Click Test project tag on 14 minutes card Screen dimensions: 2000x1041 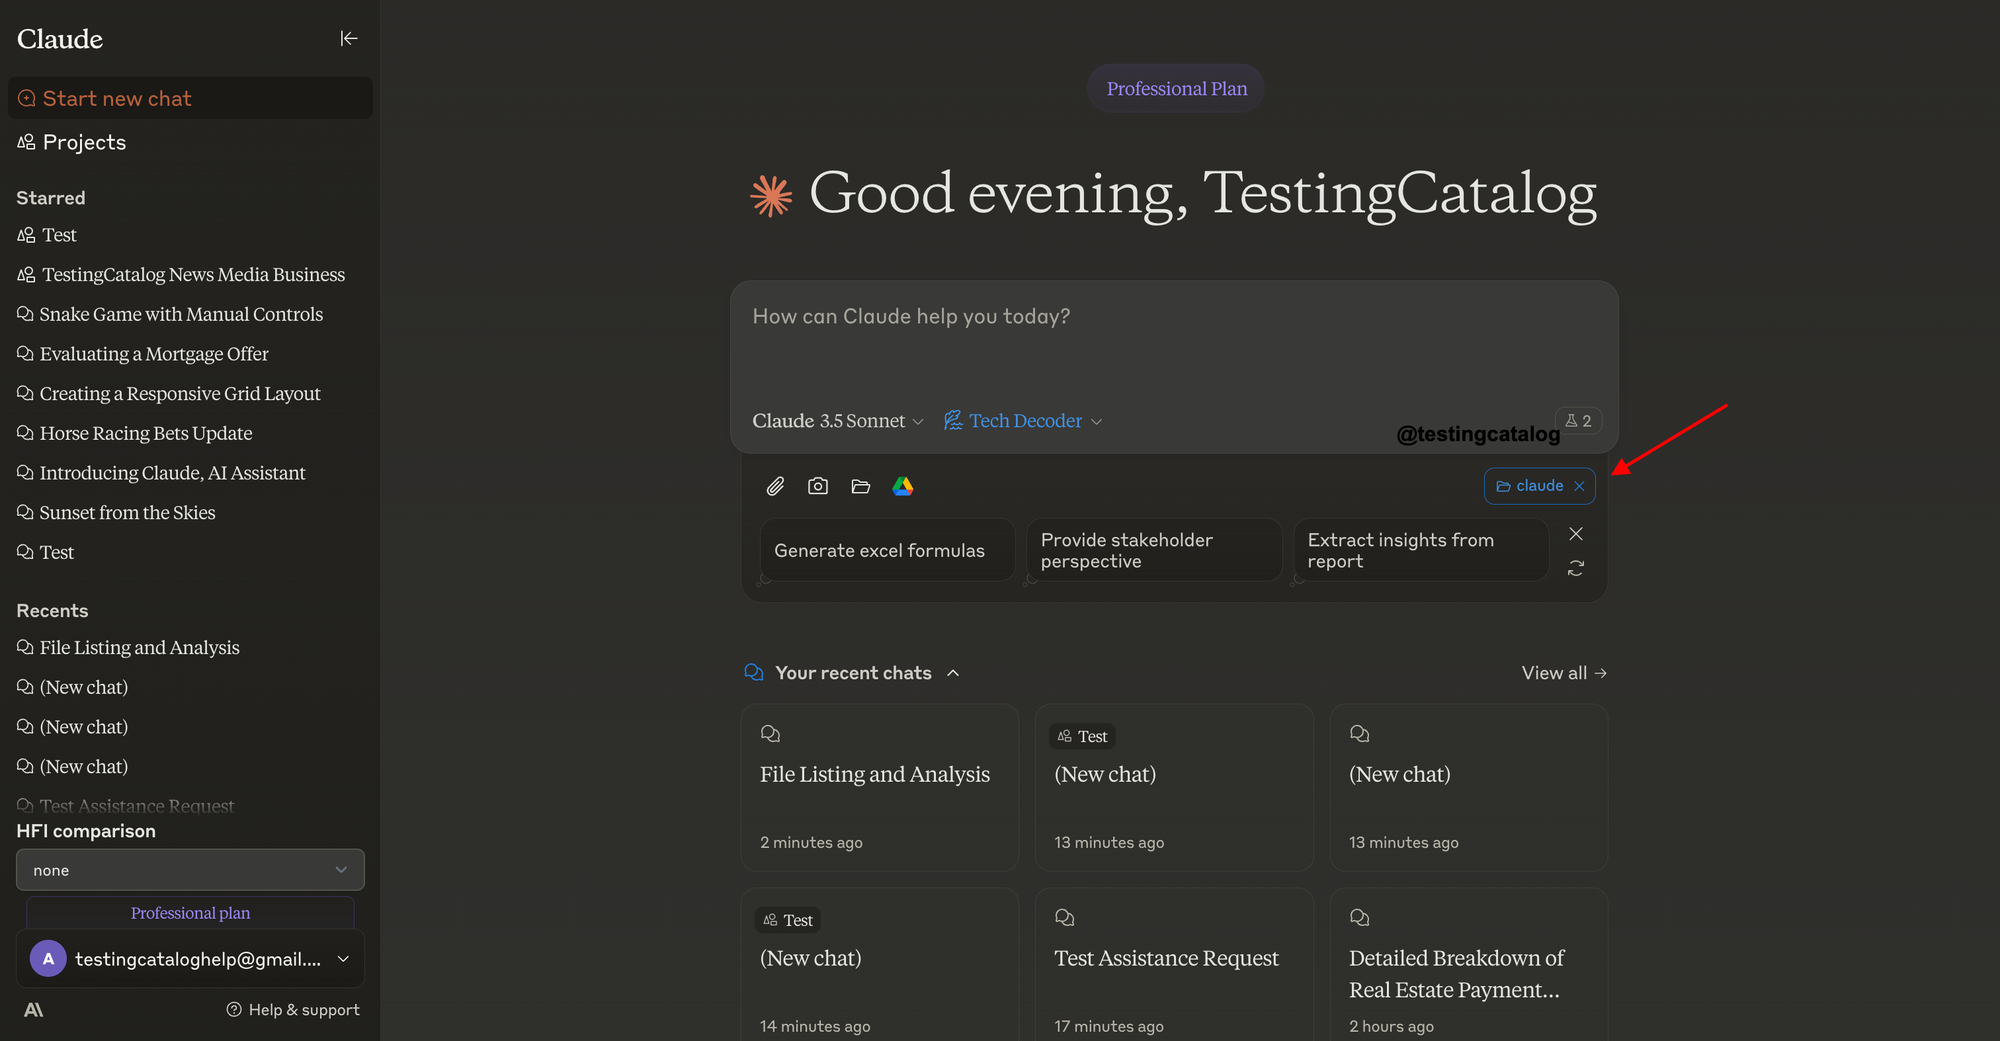(x=788, y=920)
